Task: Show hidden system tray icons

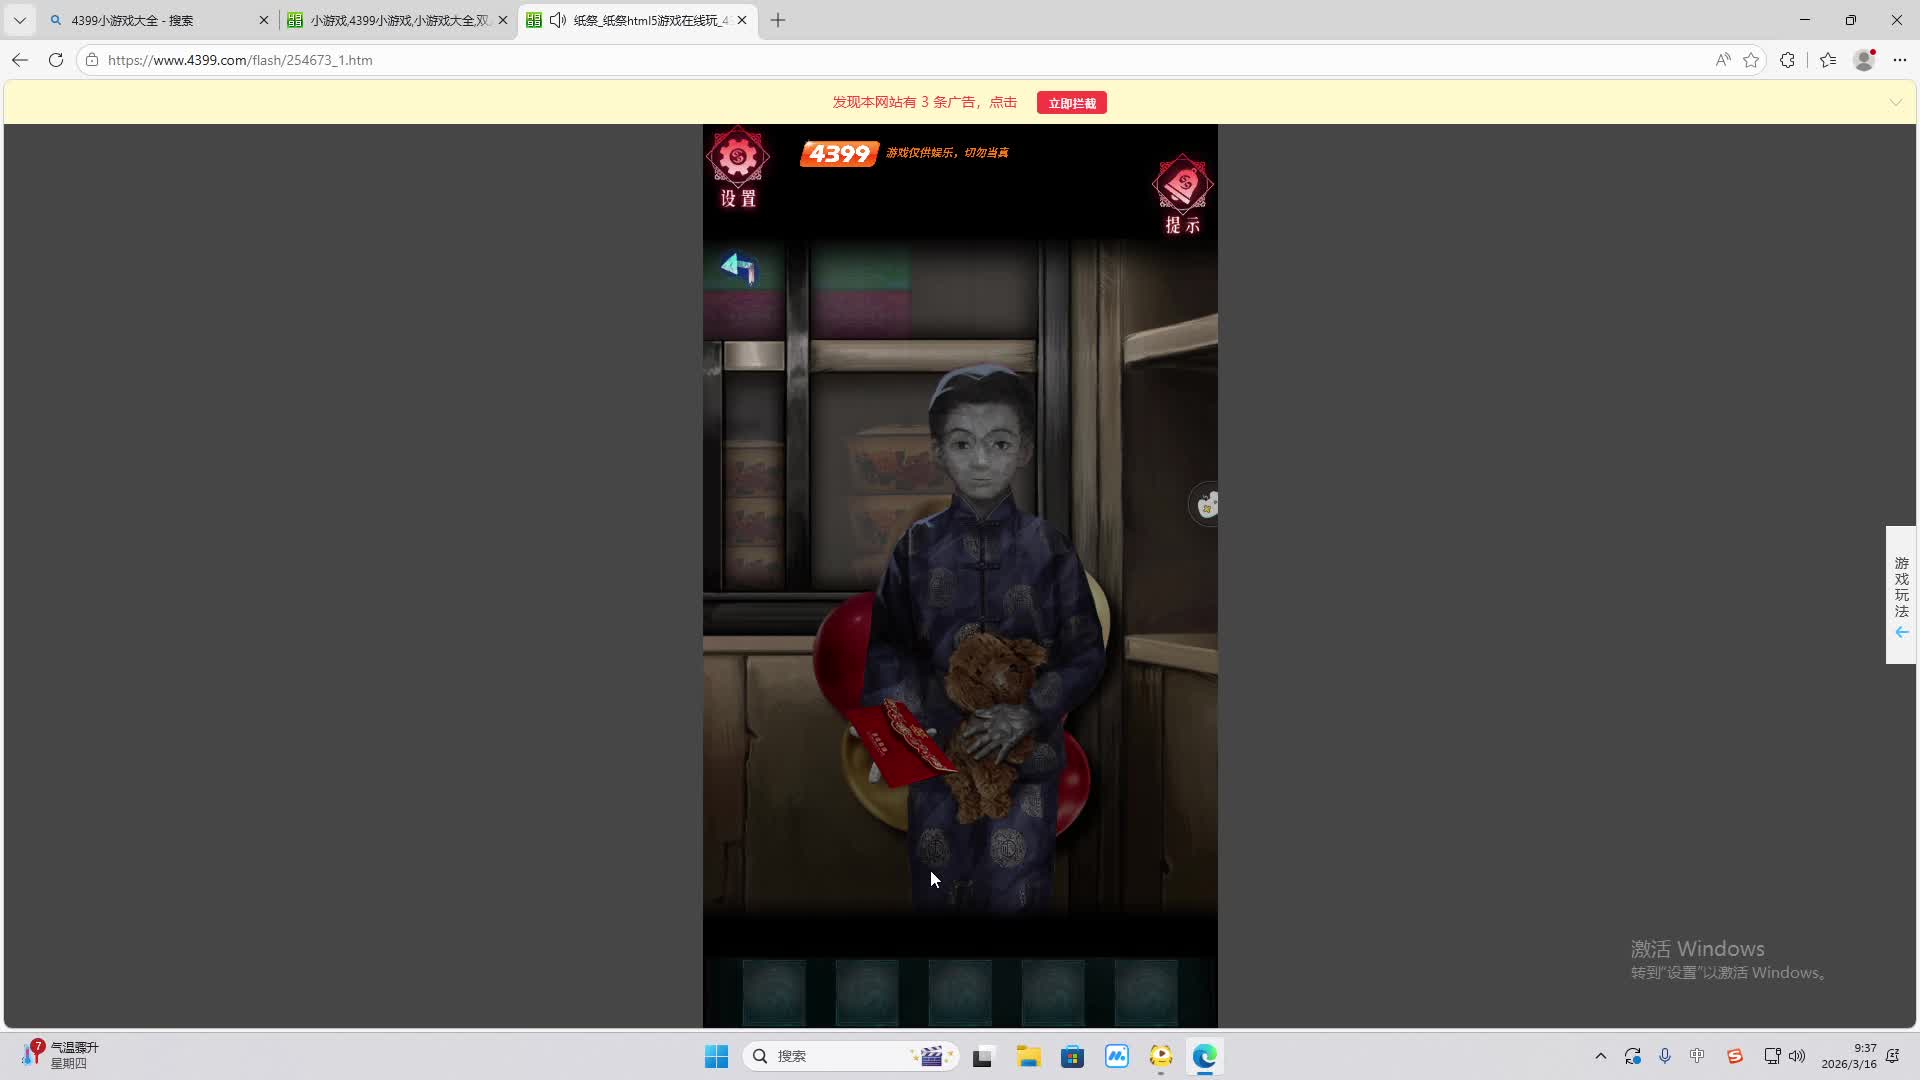Action: click(1600, 1056)
